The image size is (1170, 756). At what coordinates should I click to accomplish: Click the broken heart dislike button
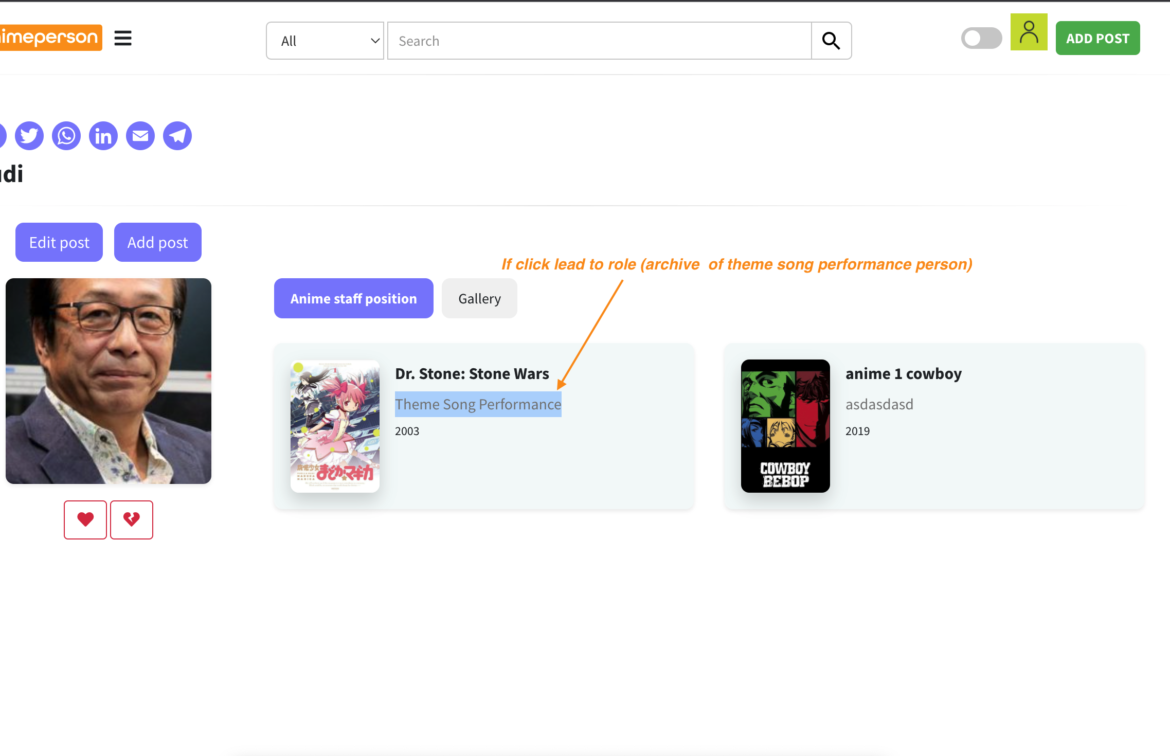point(131,520)
